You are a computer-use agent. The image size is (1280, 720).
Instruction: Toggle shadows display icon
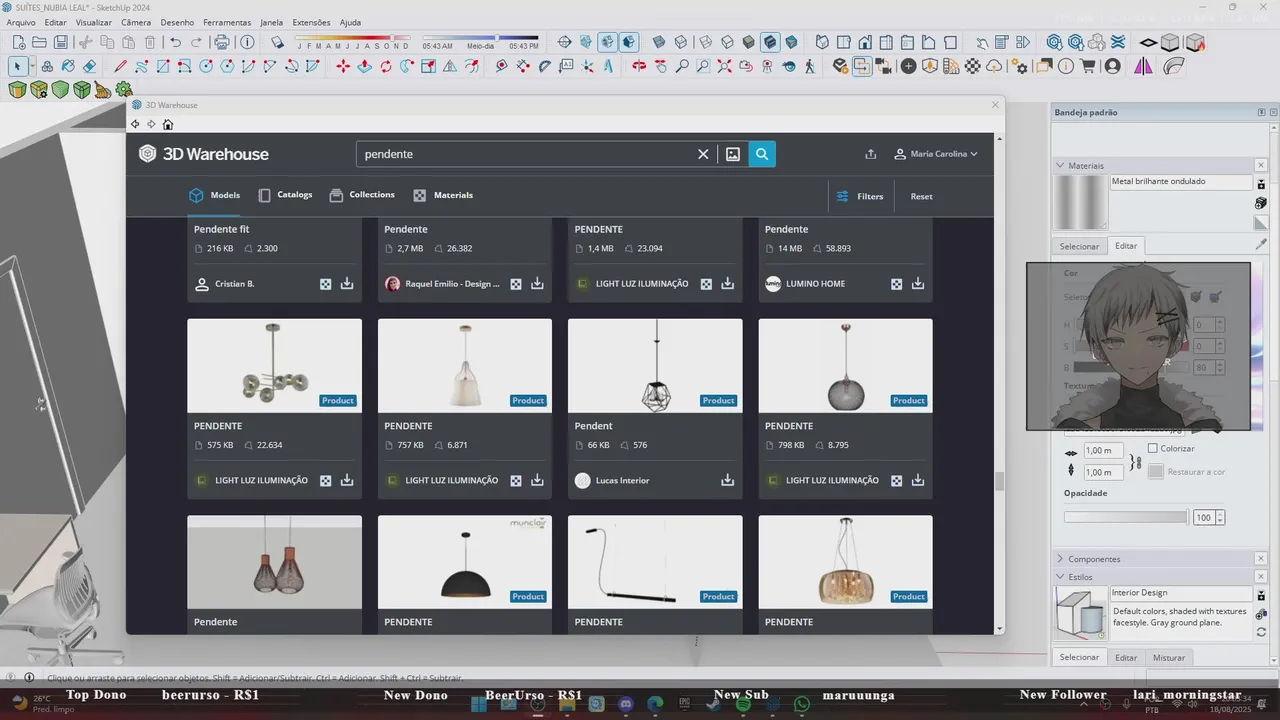[278, 42]
